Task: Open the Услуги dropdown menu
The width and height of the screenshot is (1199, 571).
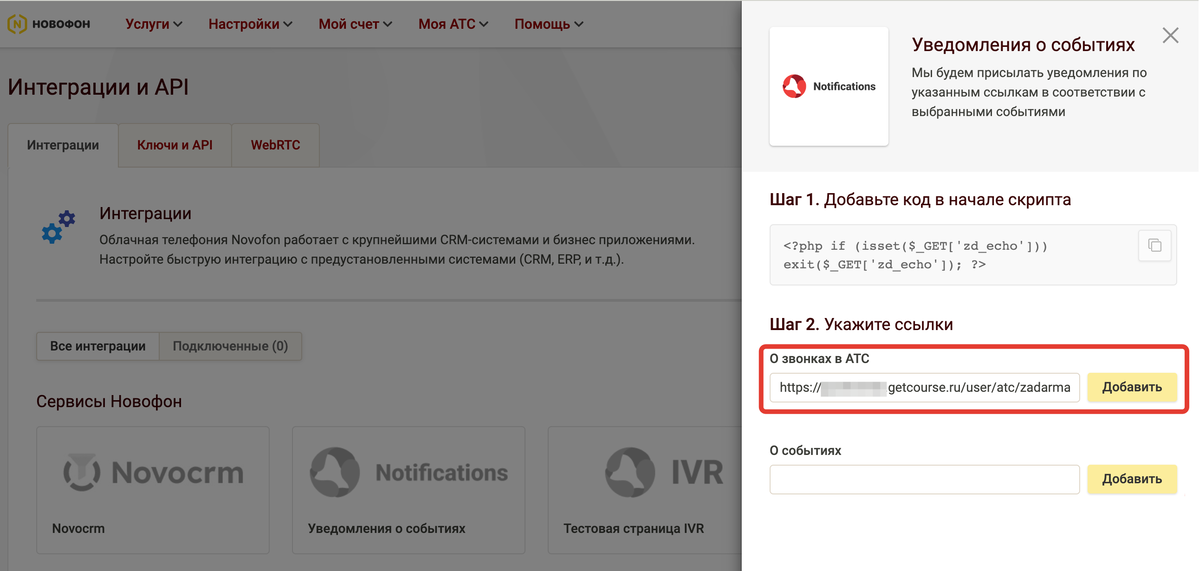Action: 154,24
